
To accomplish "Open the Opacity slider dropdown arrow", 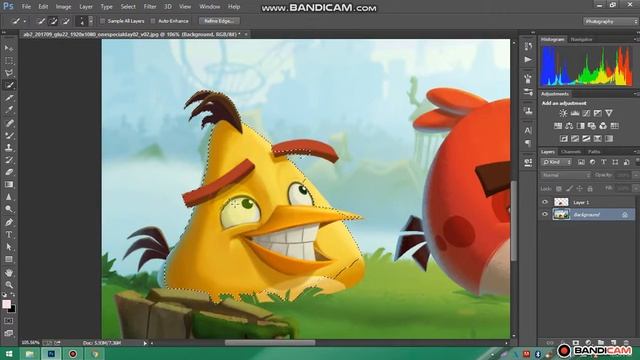I will (x=636, y=175).
